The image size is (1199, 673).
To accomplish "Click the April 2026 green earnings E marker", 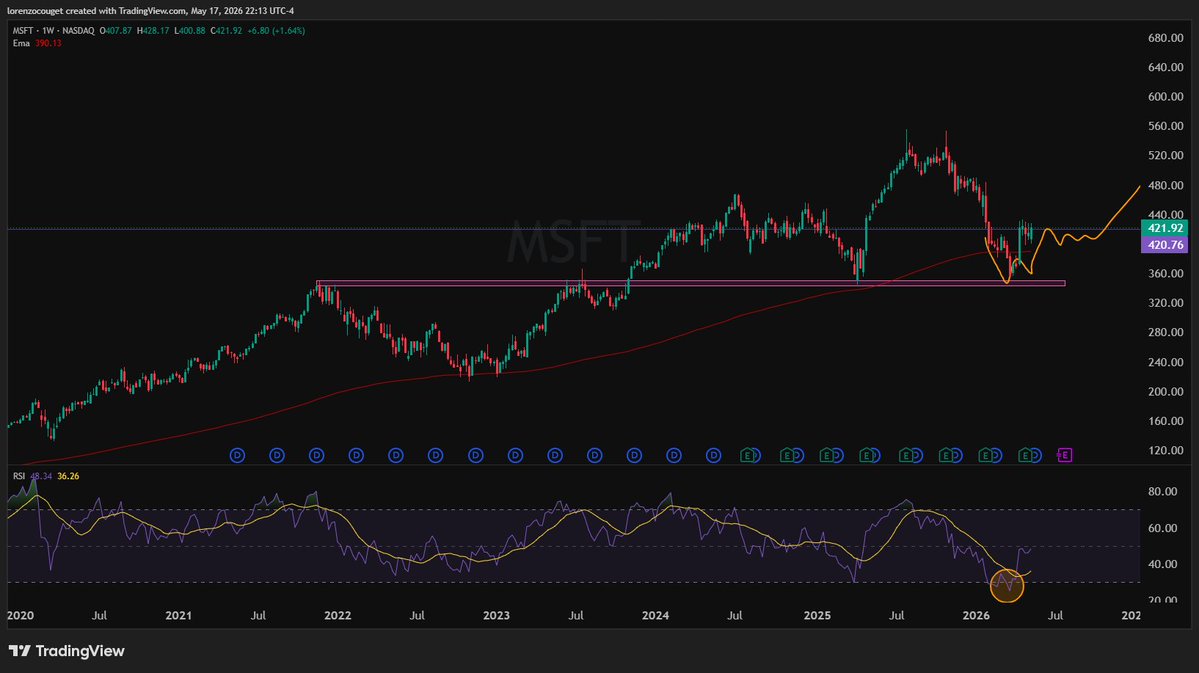I will [1025, 455].
